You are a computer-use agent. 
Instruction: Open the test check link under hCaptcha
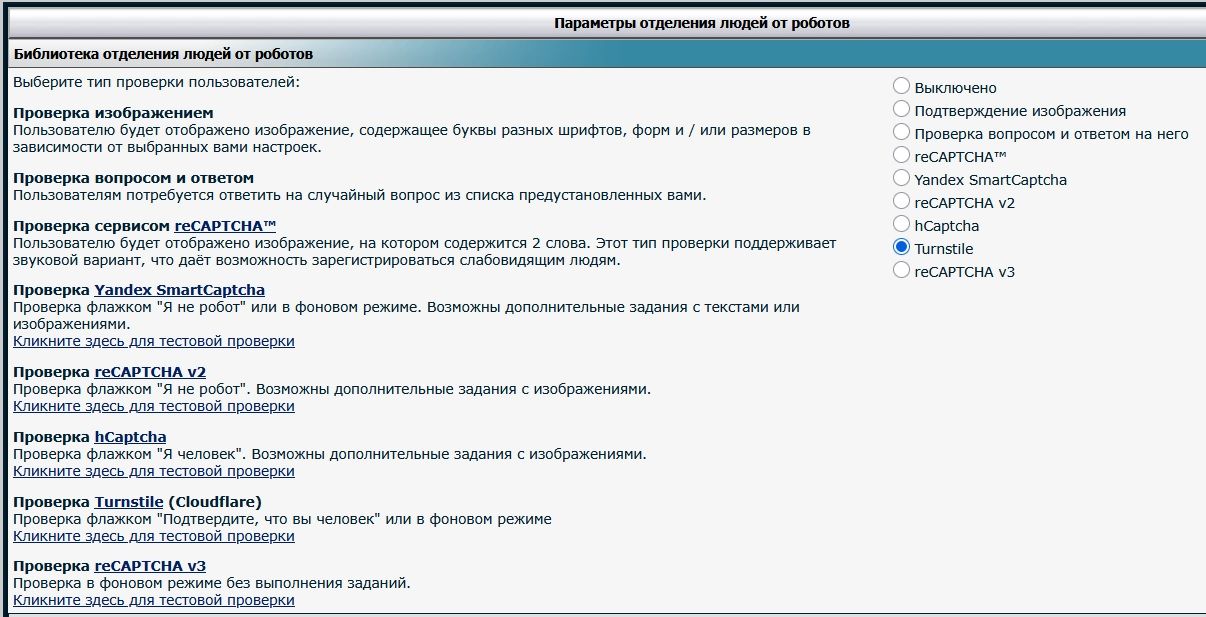153,471
